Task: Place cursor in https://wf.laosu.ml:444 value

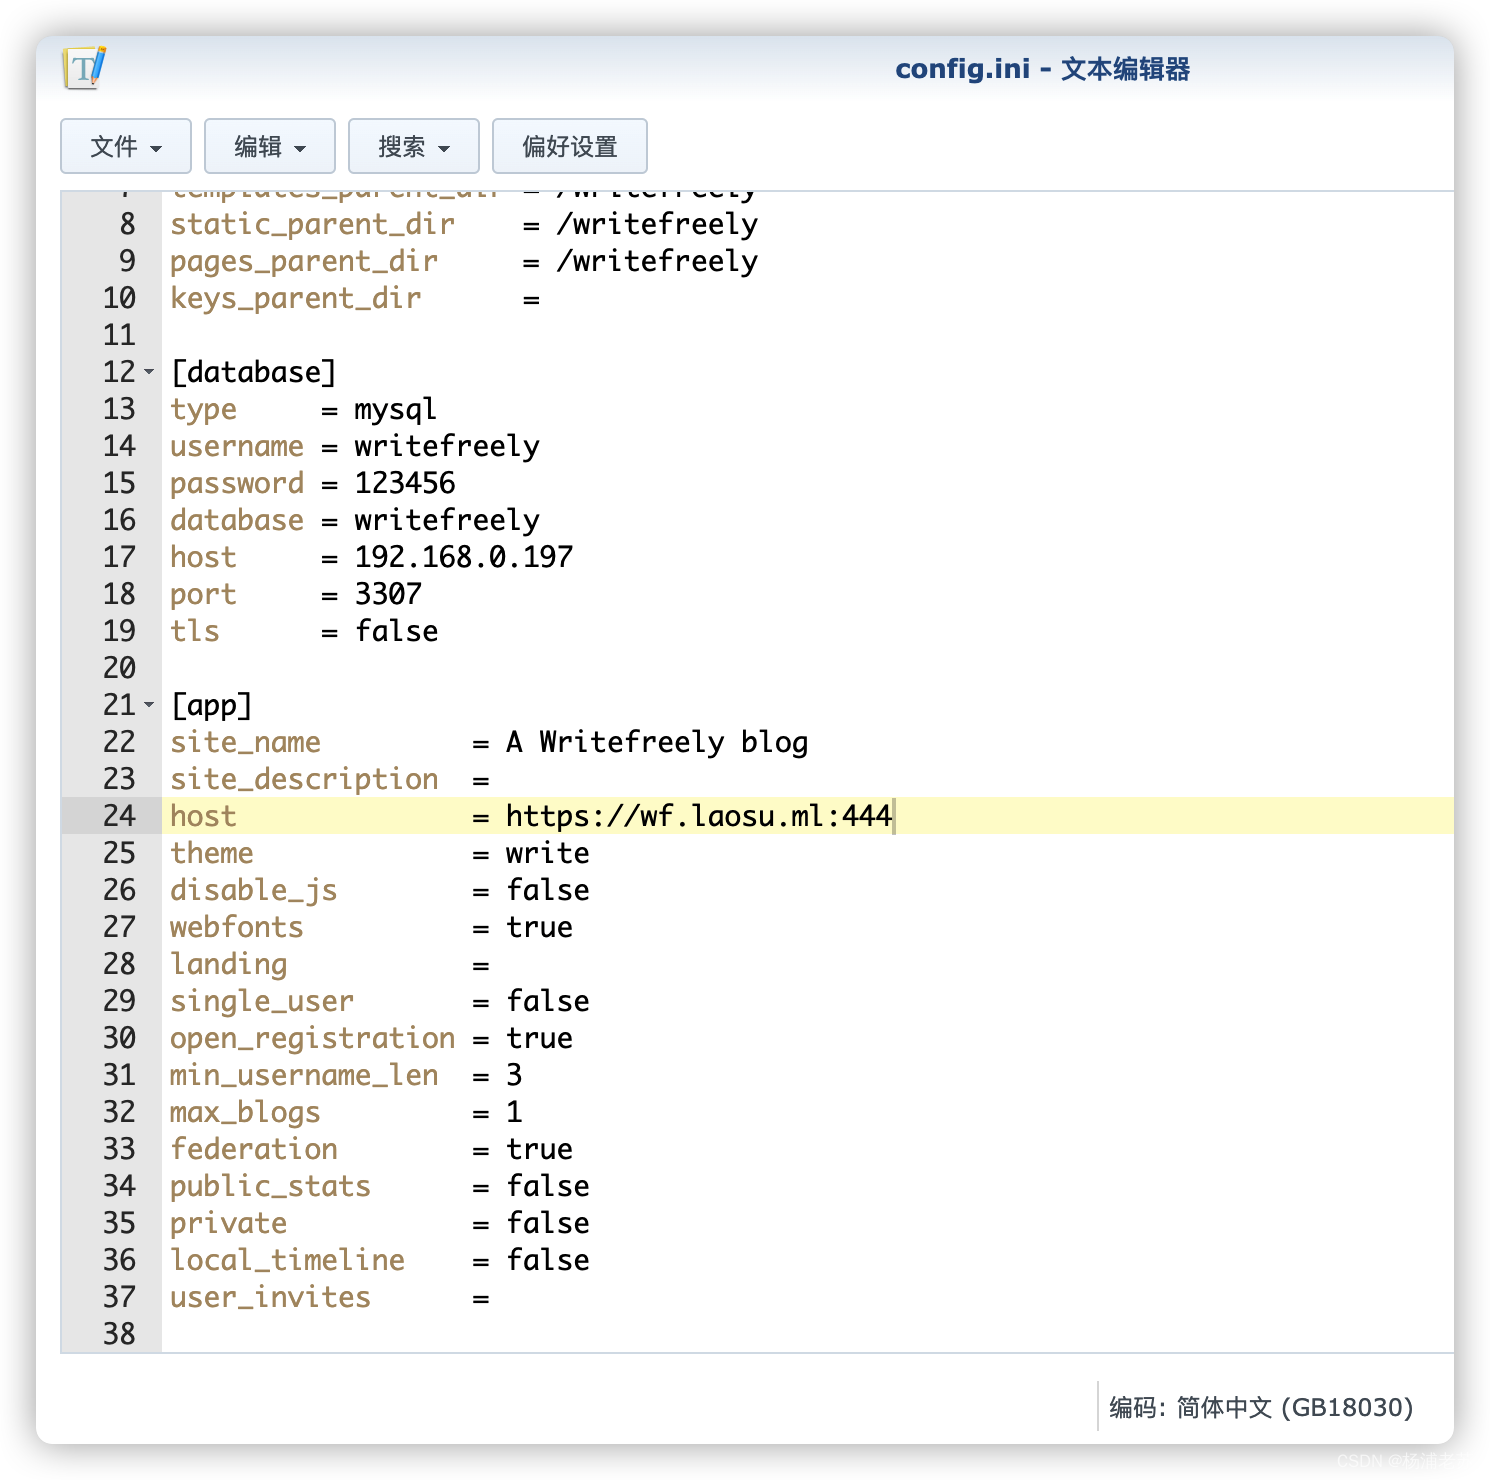Action: click(x=698, y=816)
